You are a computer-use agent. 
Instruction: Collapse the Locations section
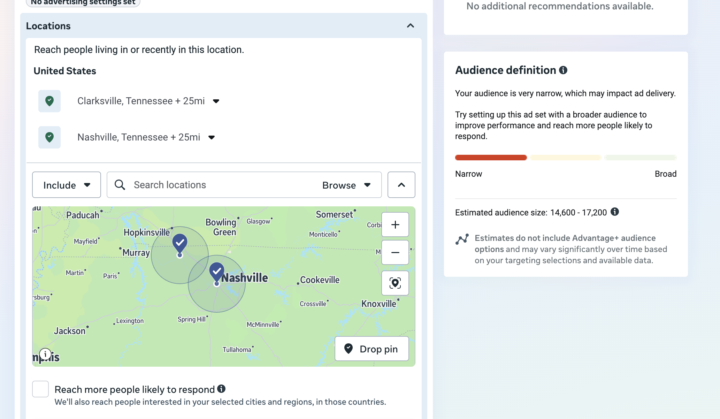(x=410, y=26)
